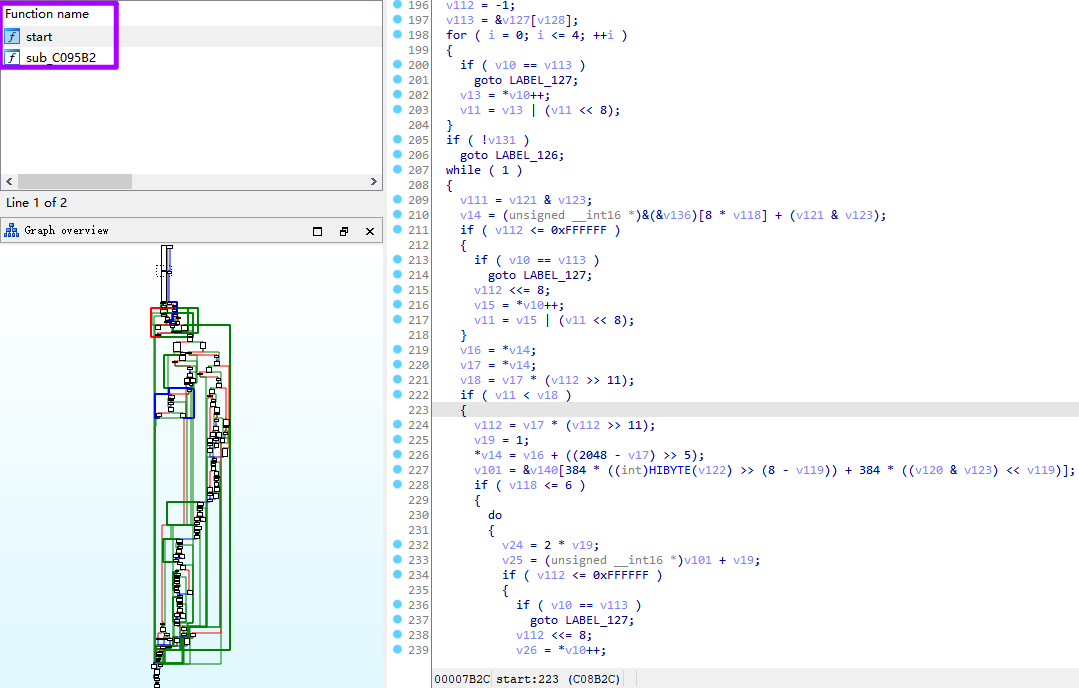Toggle the breakpoint on line 236

398,605
